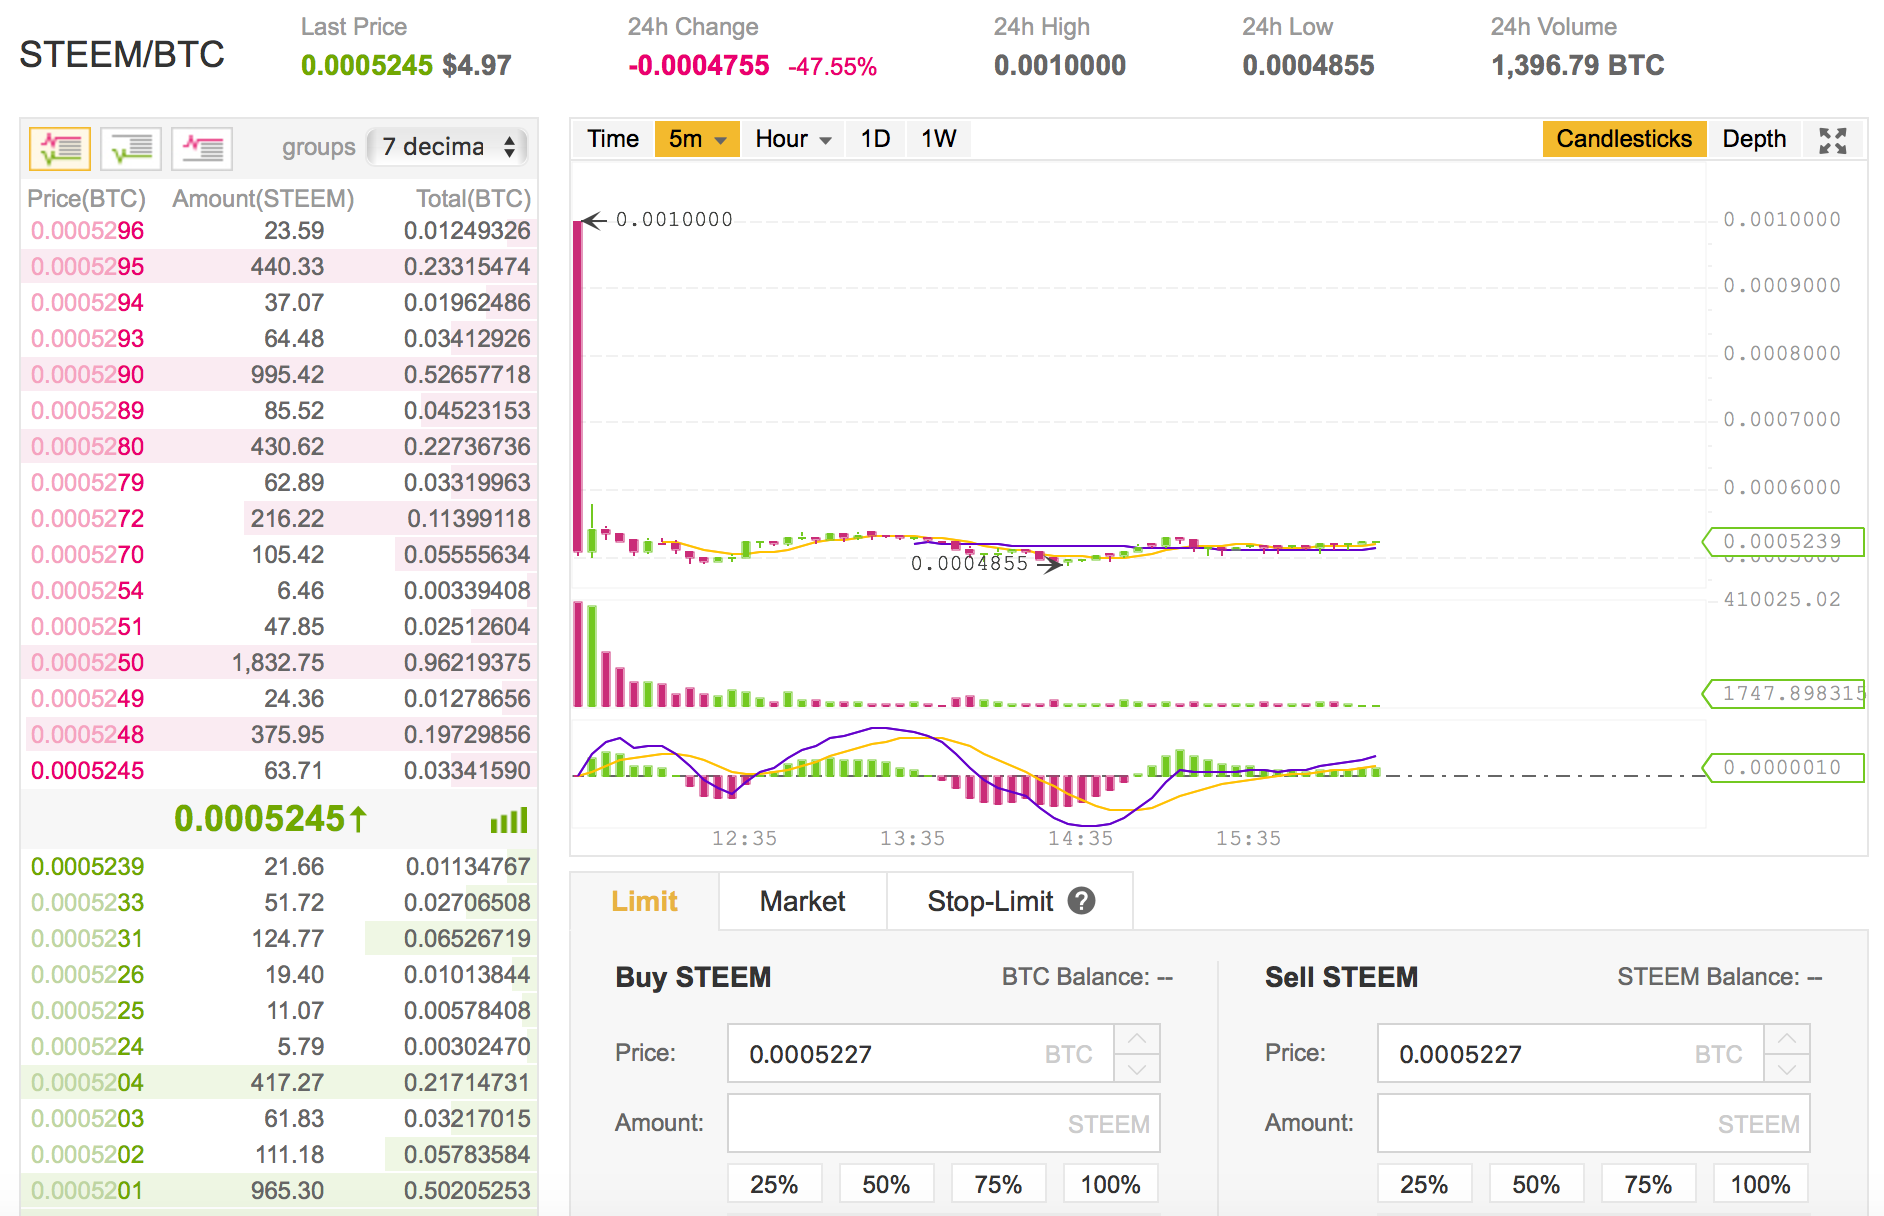Select buy order at price 0.0005231

tap(279, 939)
